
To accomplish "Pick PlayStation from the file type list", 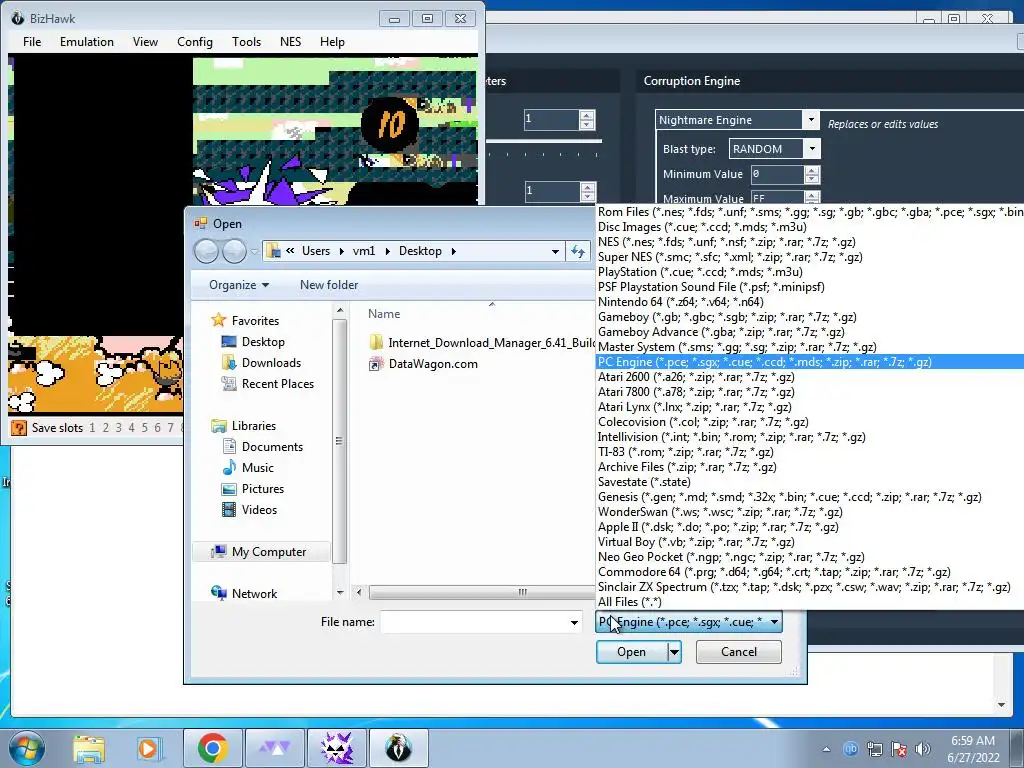I will pos(810,272).
